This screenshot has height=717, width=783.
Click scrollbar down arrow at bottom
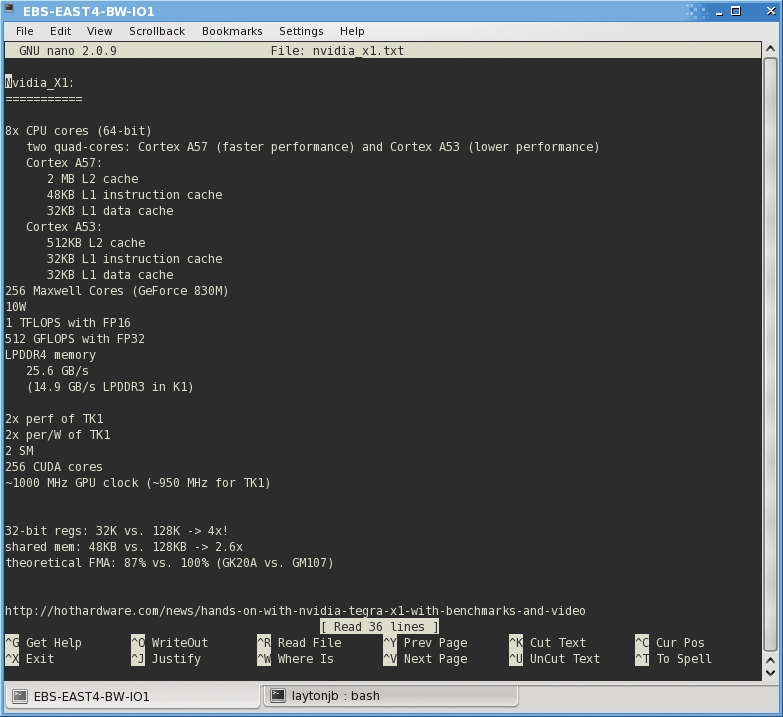[x=770, y=673]
